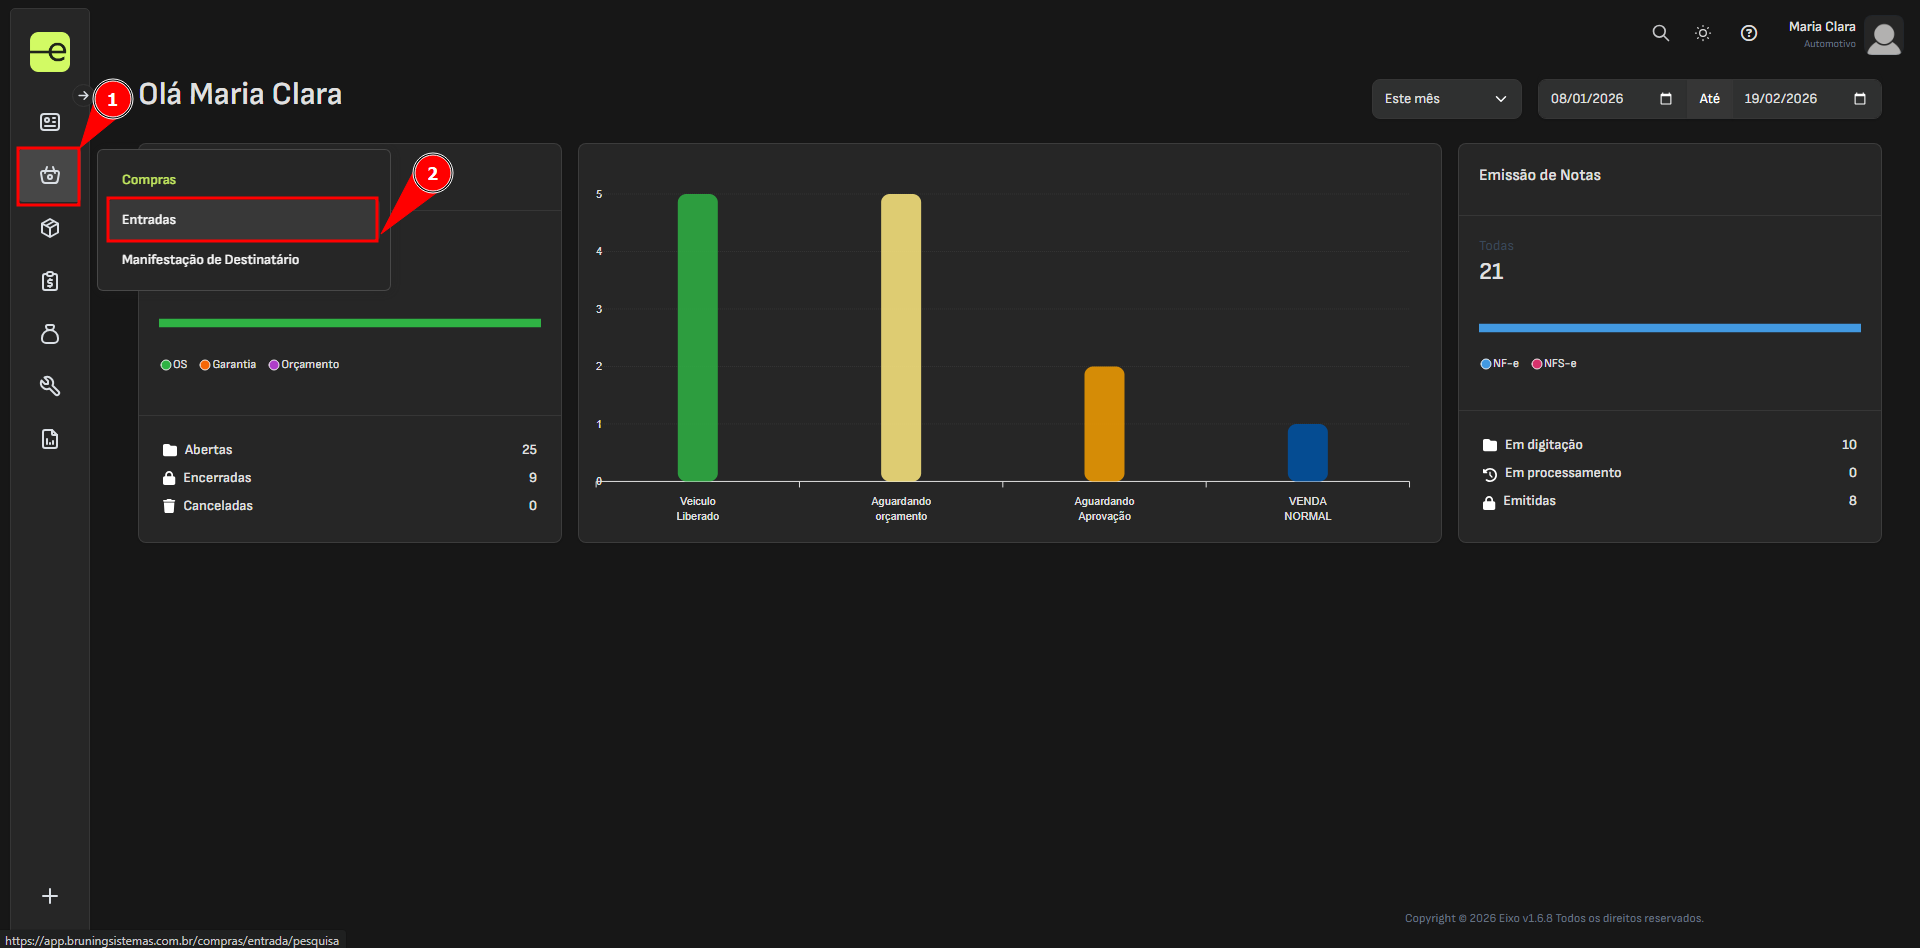Toggle the NFS-e legend item
This screenshot has height=948, width=1920.
1554,364
